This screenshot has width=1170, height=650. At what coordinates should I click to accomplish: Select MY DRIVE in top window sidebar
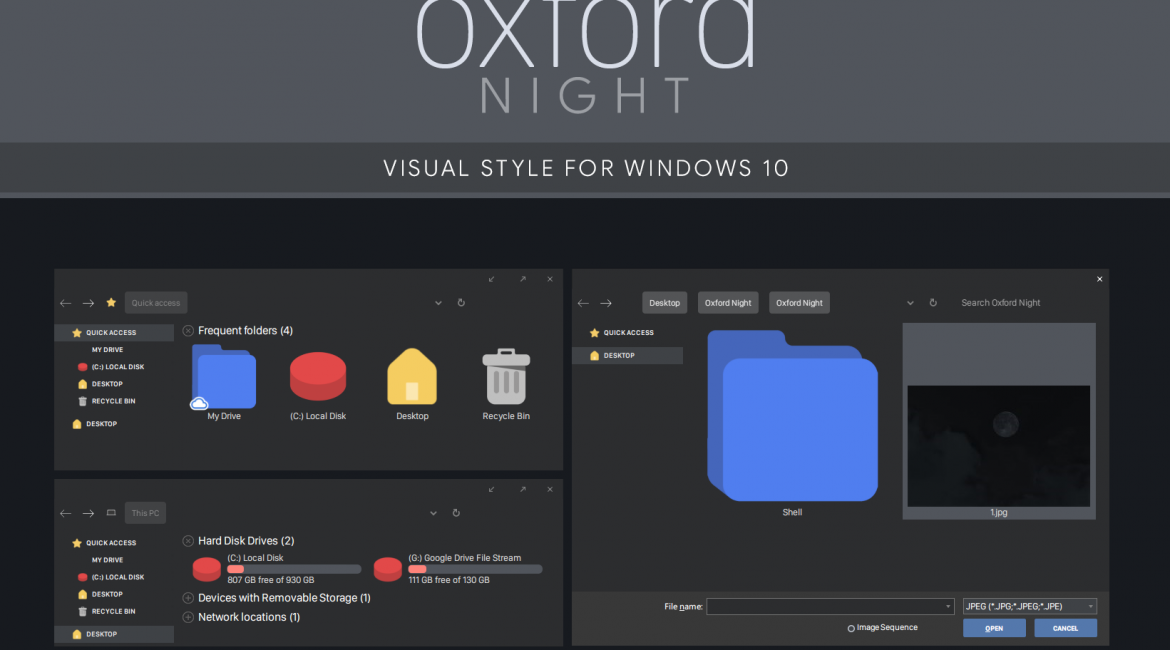point(107,350)
